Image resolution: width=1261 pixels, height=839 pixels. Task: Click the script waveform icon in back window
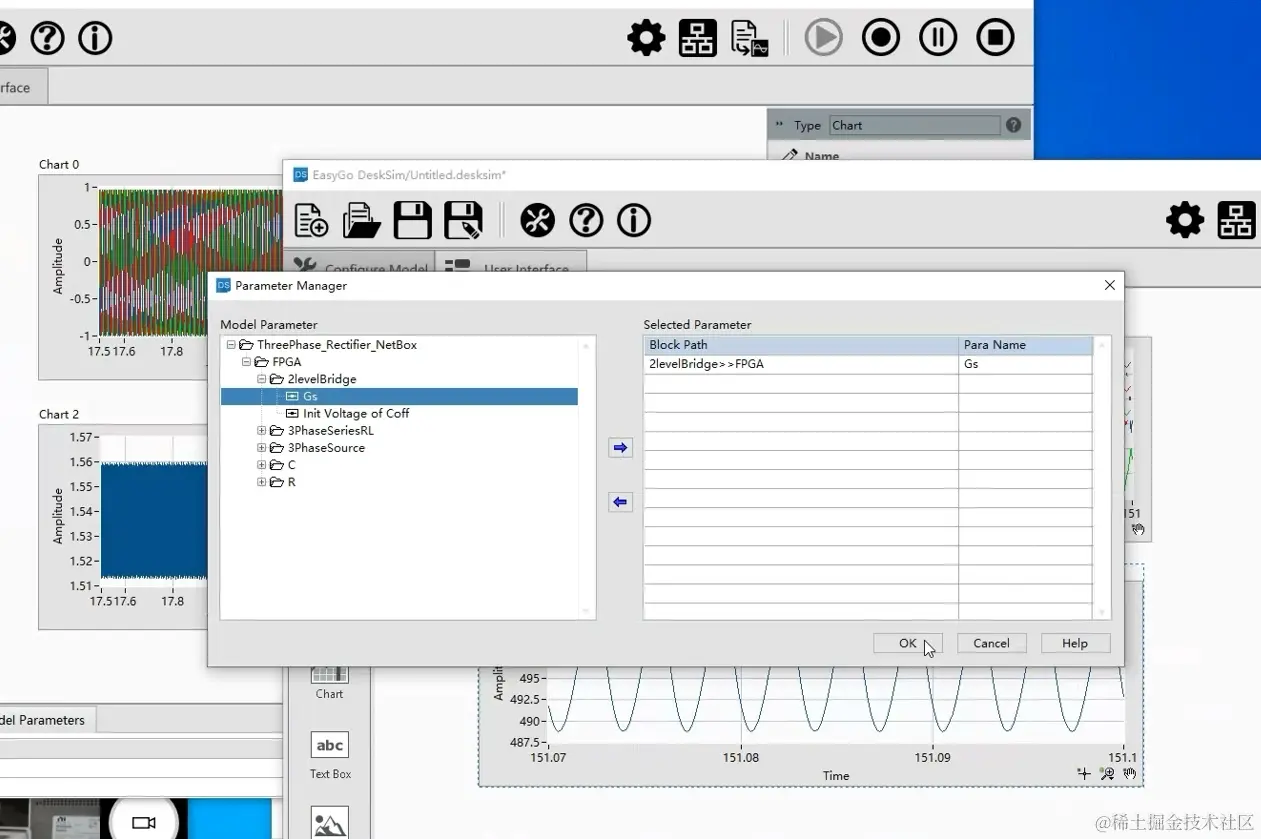tap(749, 38)
